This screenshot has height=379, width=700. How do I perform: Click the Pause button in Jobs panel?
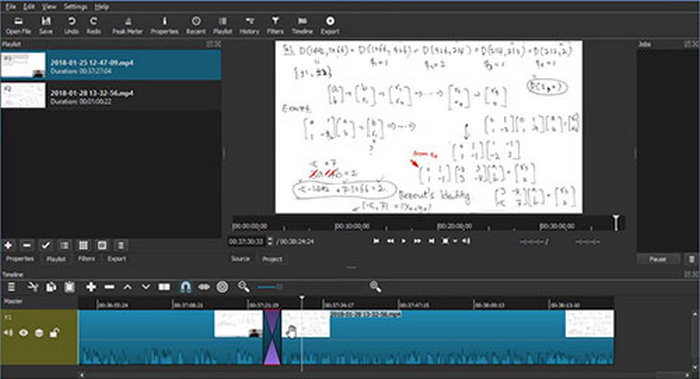[x=658, y=259]
